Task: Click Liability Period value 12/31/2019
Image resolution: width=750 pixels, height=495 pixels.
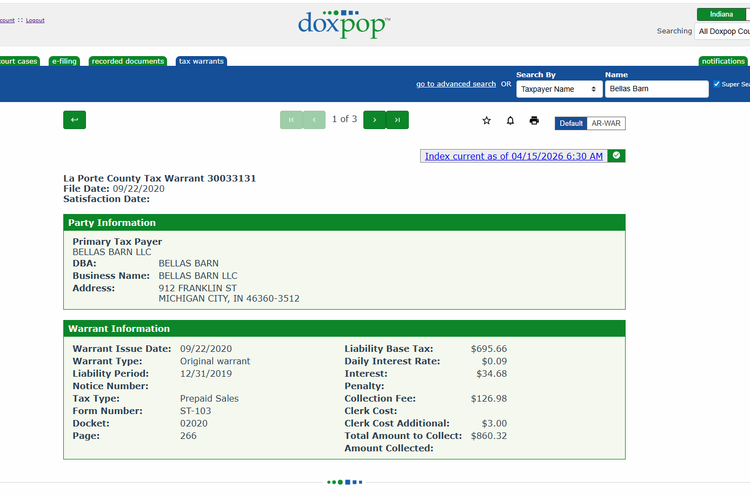Action: pos(206,374)
